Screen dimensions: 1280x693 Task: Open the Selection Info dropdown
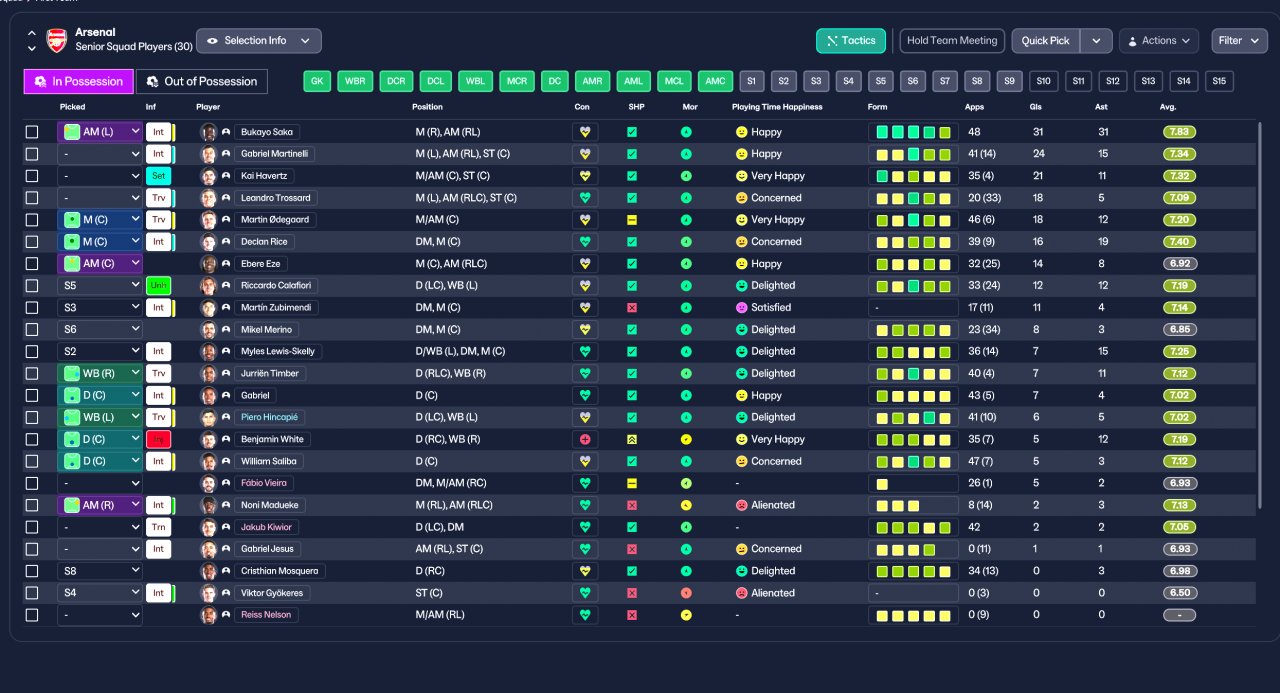259,41
